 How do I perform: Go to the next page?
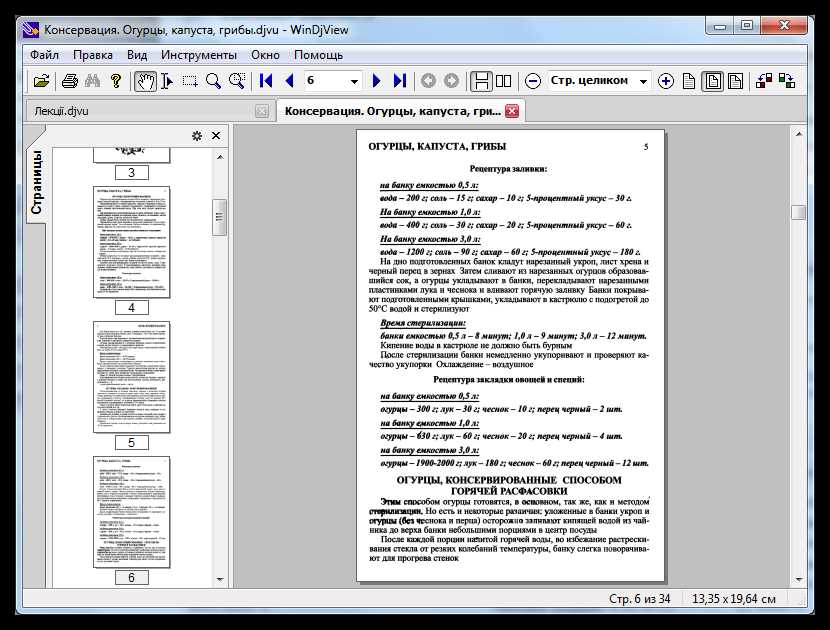click(376, 81)
